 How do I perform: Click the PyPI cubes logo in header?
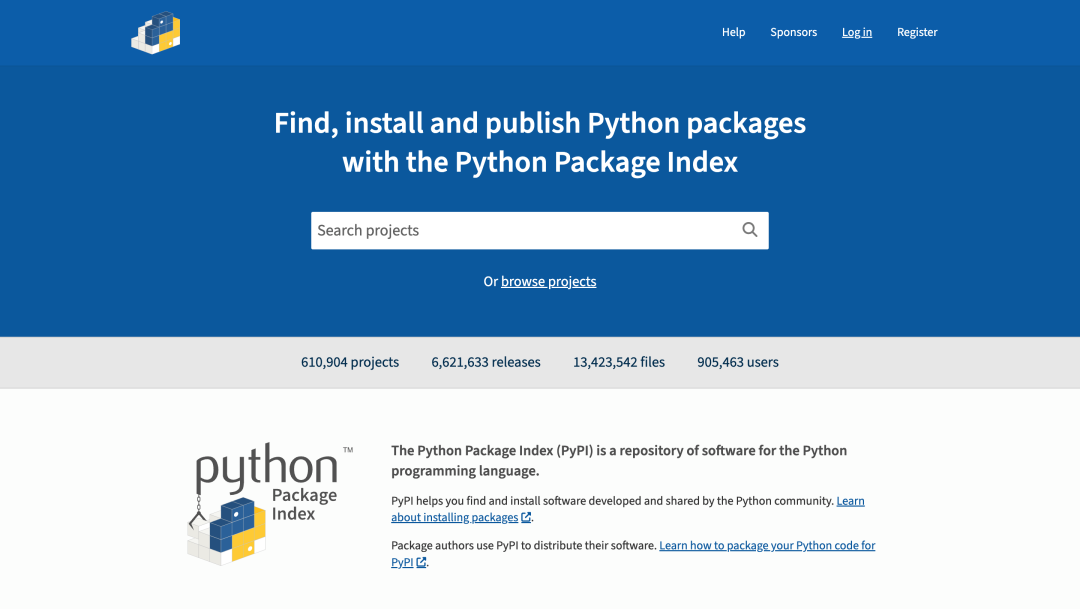tap(156, 32)
